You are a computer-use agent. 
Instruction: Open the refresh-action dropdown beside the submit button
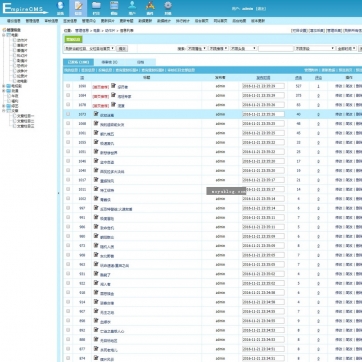89,48
